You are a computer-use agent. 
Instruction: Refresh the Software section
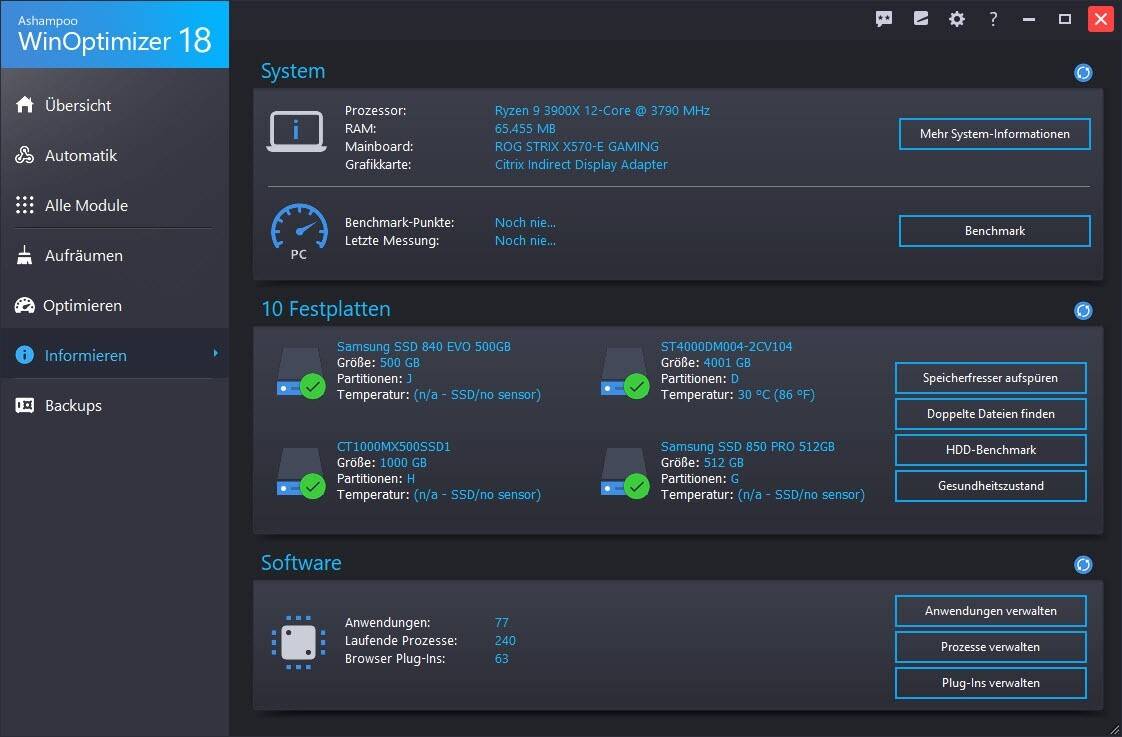(x=1083, y=565)
